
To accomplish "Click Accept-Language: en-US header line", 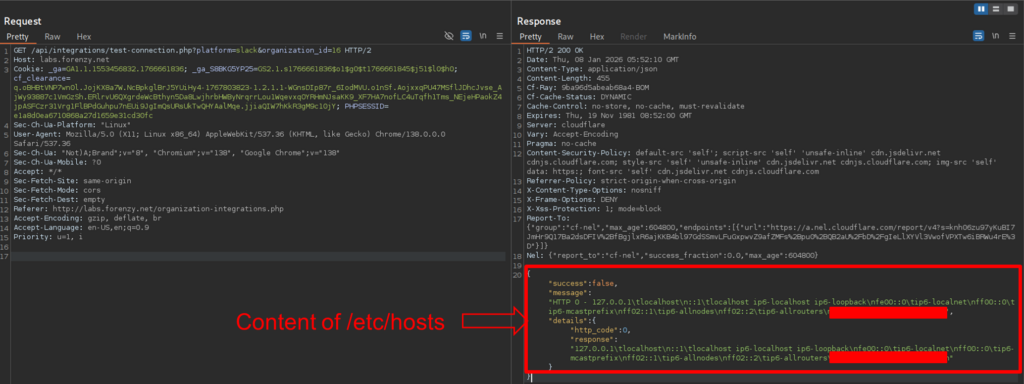I will (81, 227).
